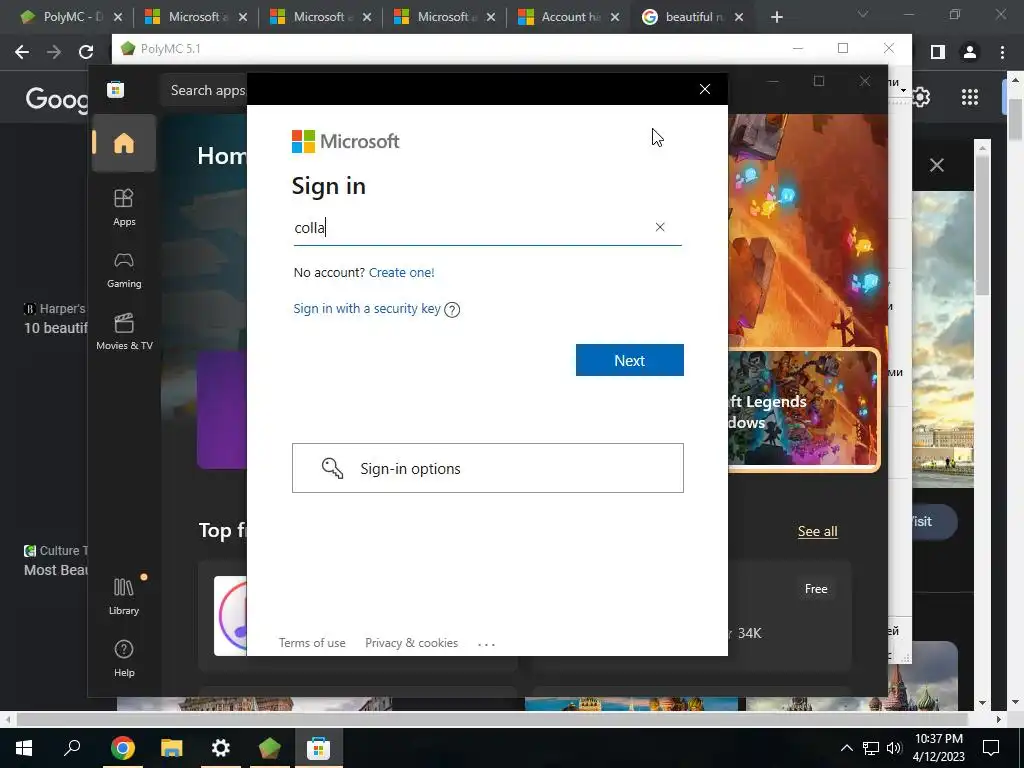Open network icon in tray
1024x768 pixels.
click(x=871, y=748)
